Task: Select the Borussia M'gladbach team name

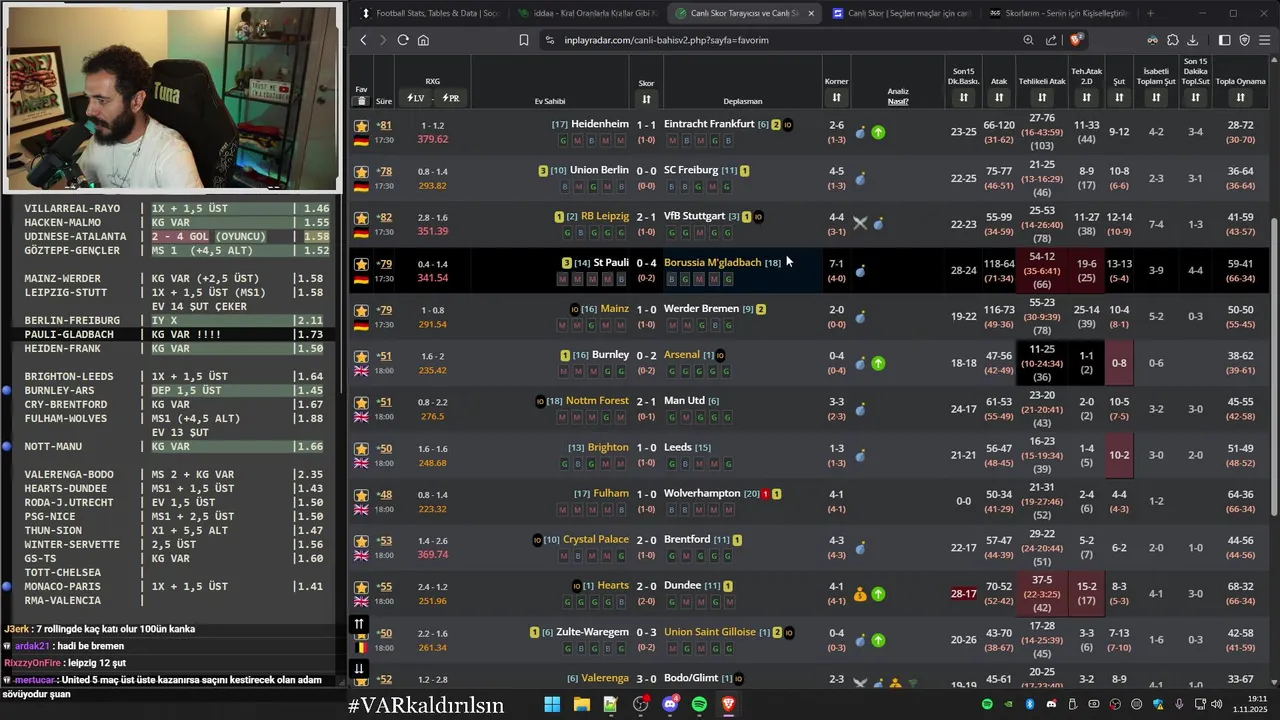Action: coord(712,262)
